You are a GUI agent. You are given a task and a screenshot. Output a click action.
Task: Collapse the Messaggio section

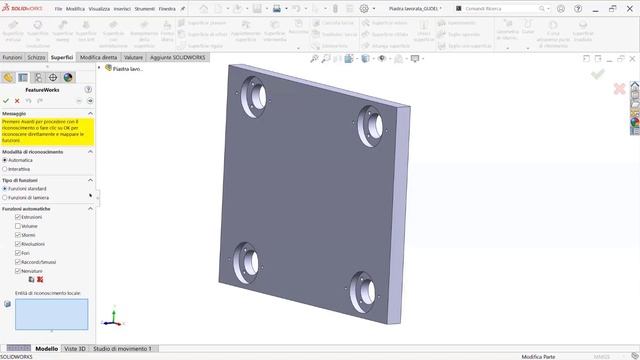[90, 113]
